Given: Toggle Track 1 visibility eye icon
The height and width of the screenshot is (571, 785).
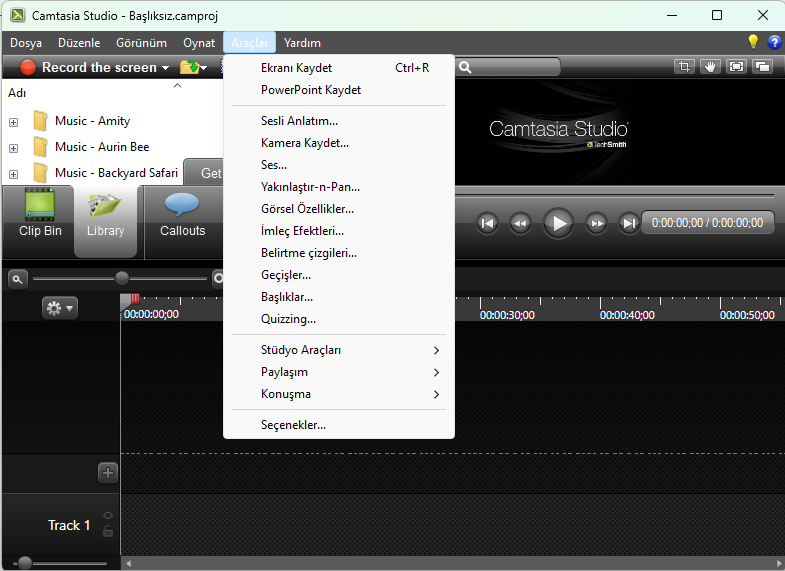Looking at the screenshot, I should (x=108, y=515).
